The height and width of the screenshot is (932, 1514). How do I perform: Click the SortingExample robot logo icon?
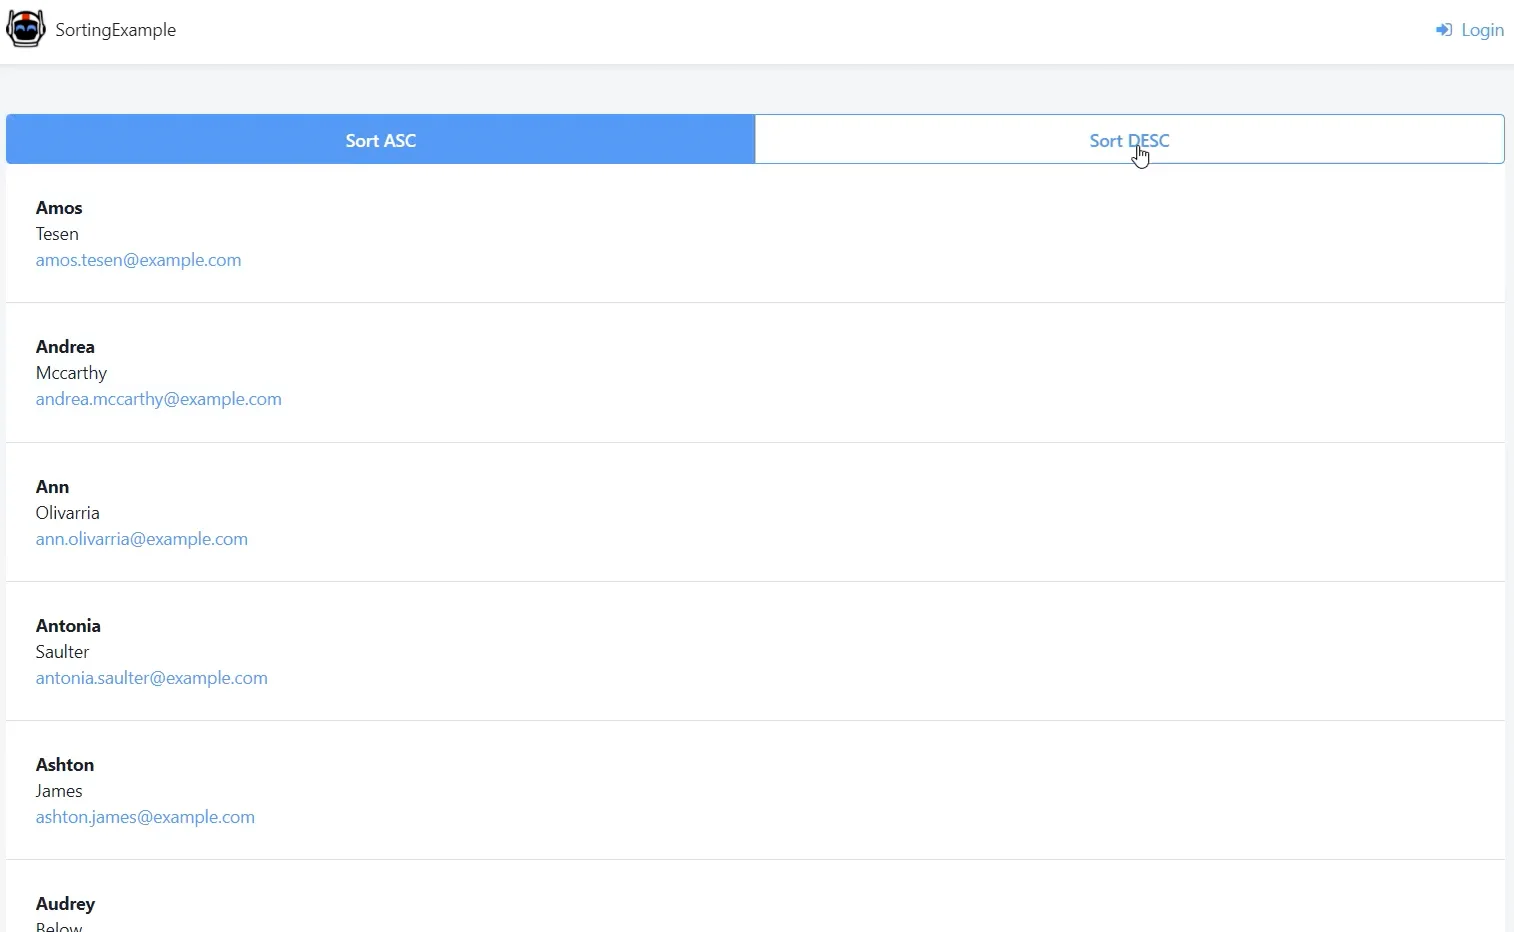click(26, 29)
